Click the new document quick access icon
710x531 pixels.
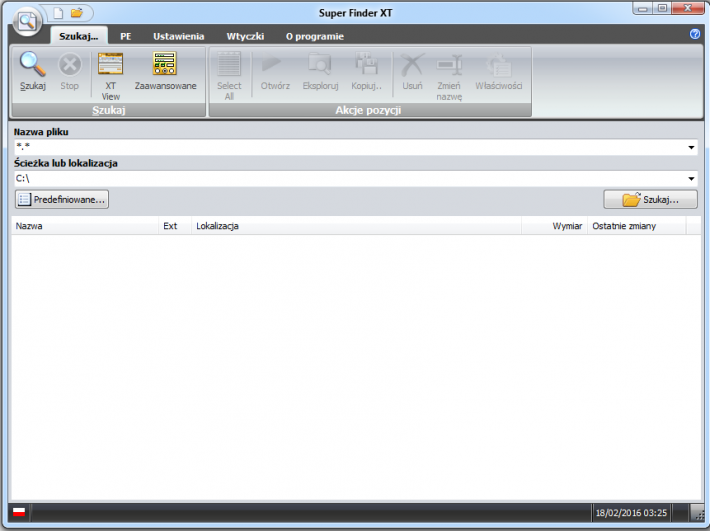pos(58,13)
